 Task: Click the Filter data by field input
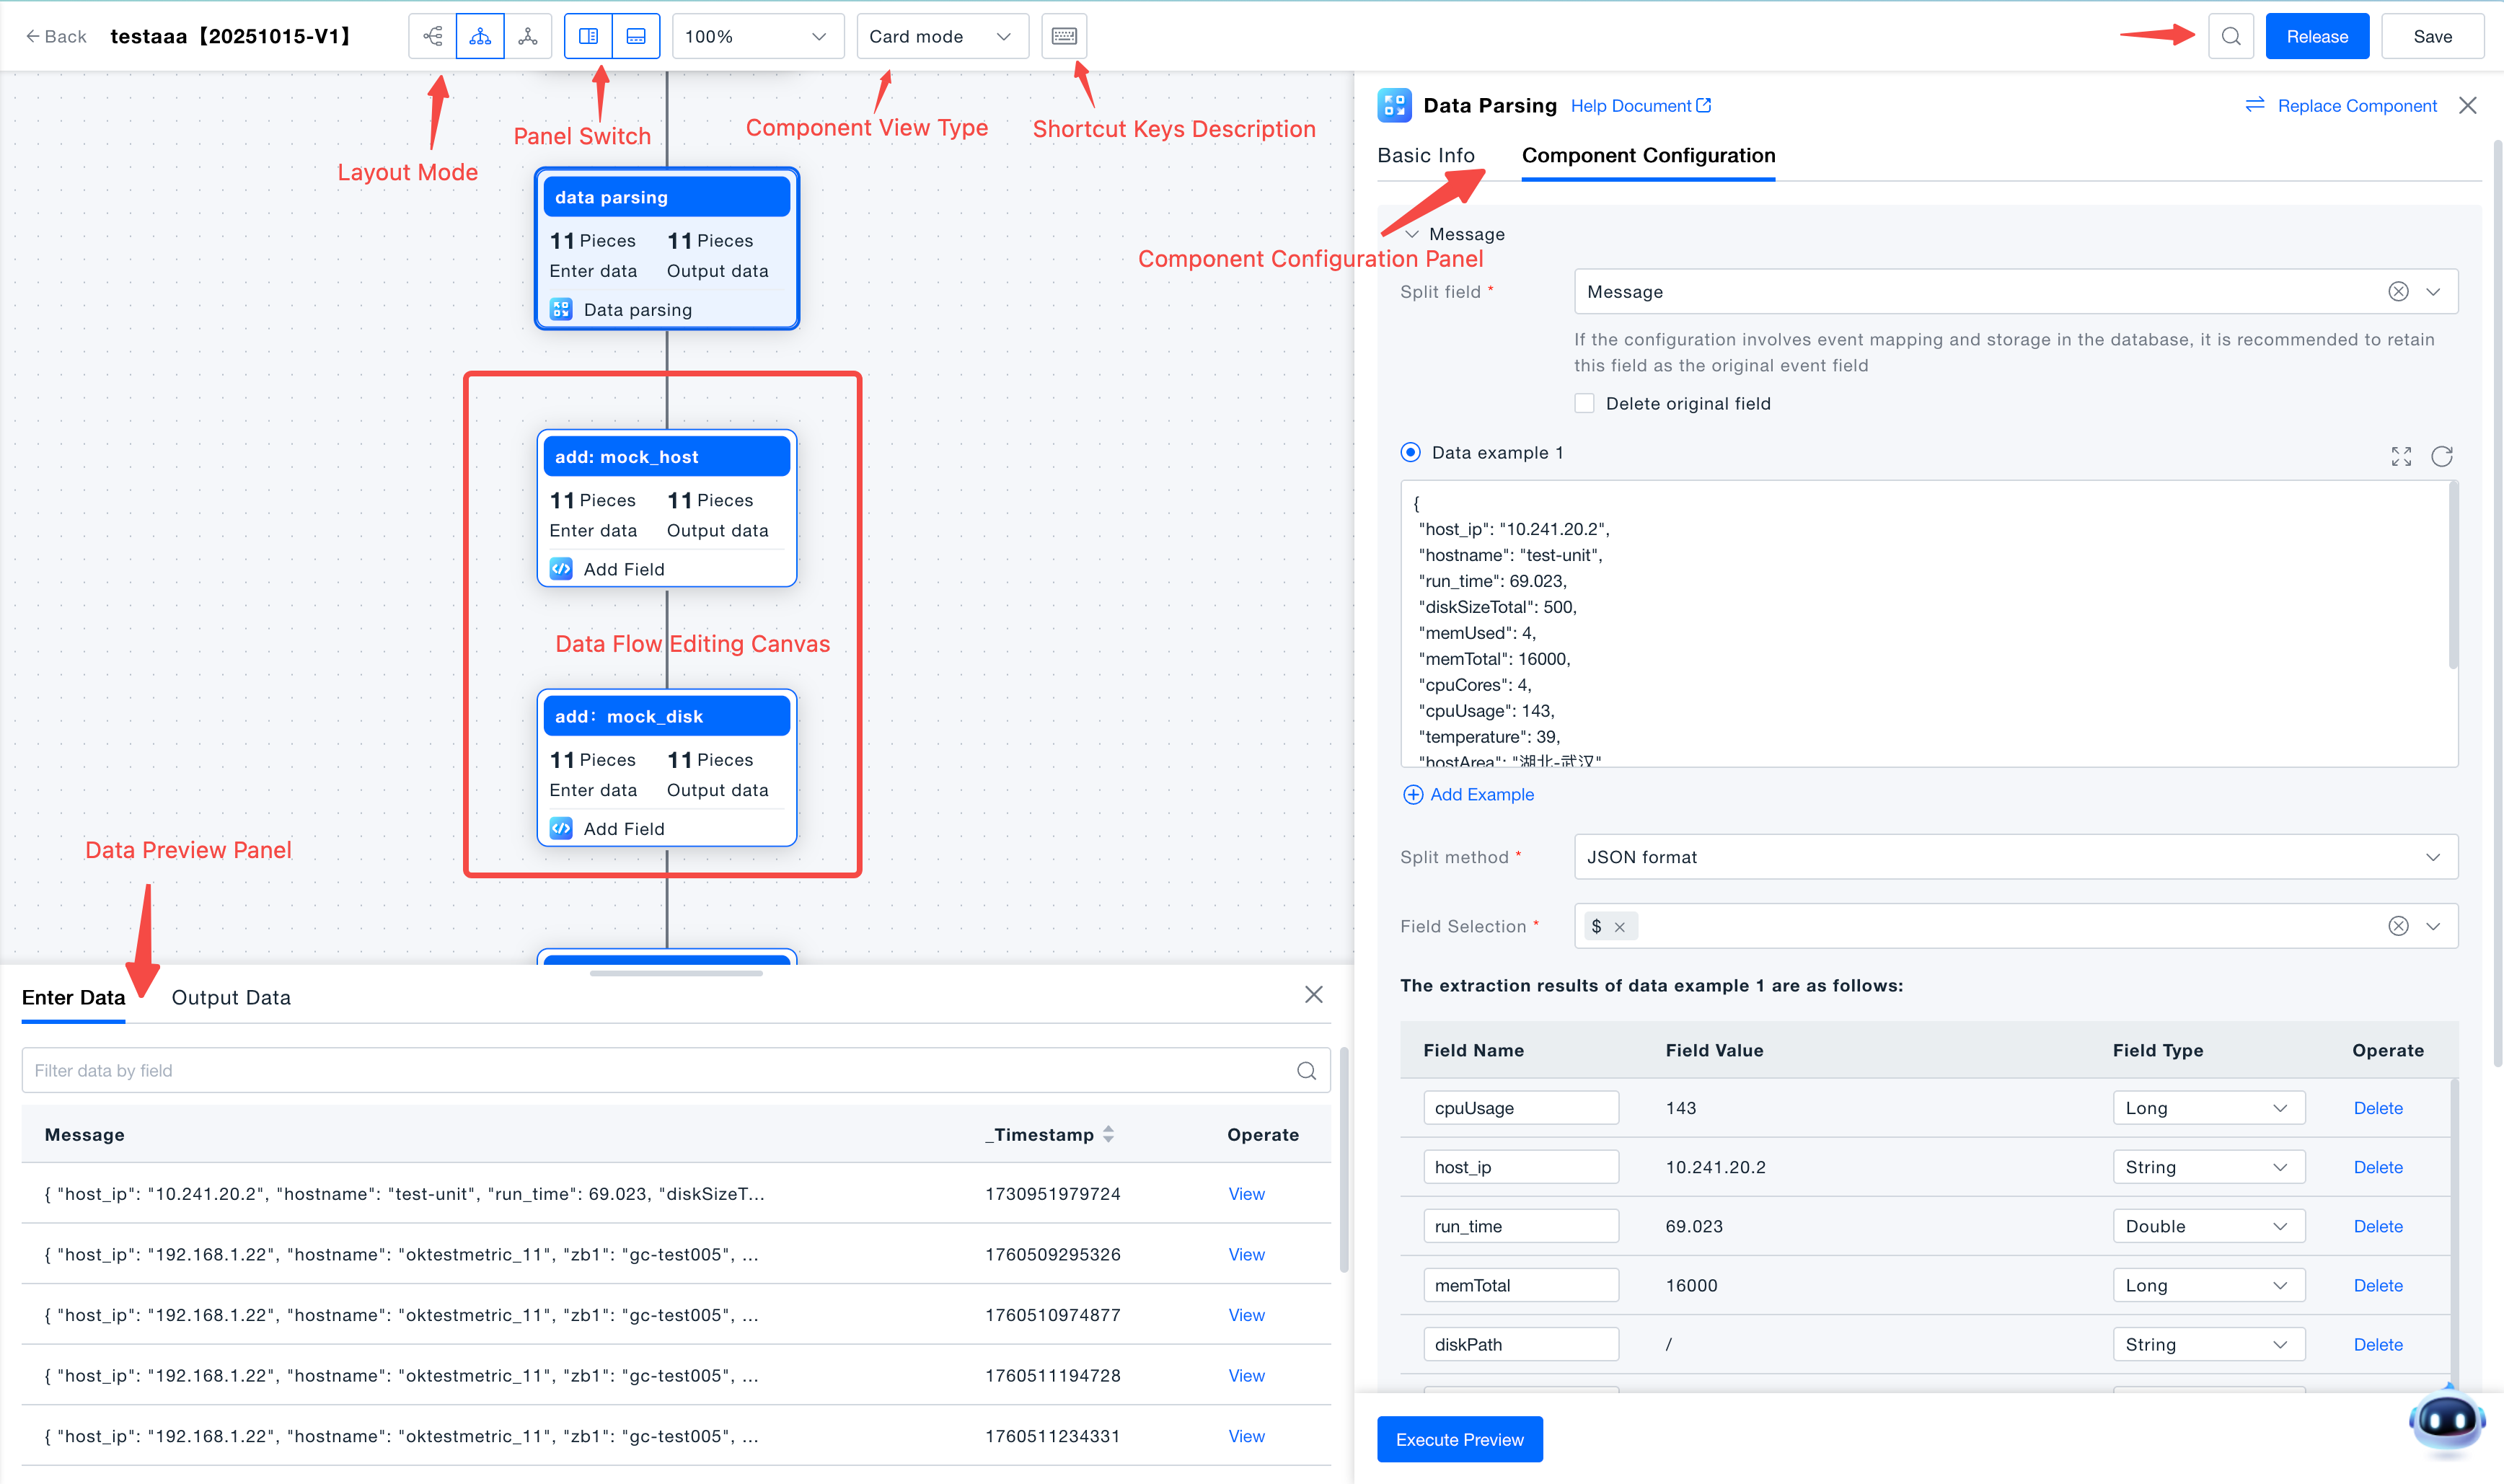click(x=660, y=1070)
